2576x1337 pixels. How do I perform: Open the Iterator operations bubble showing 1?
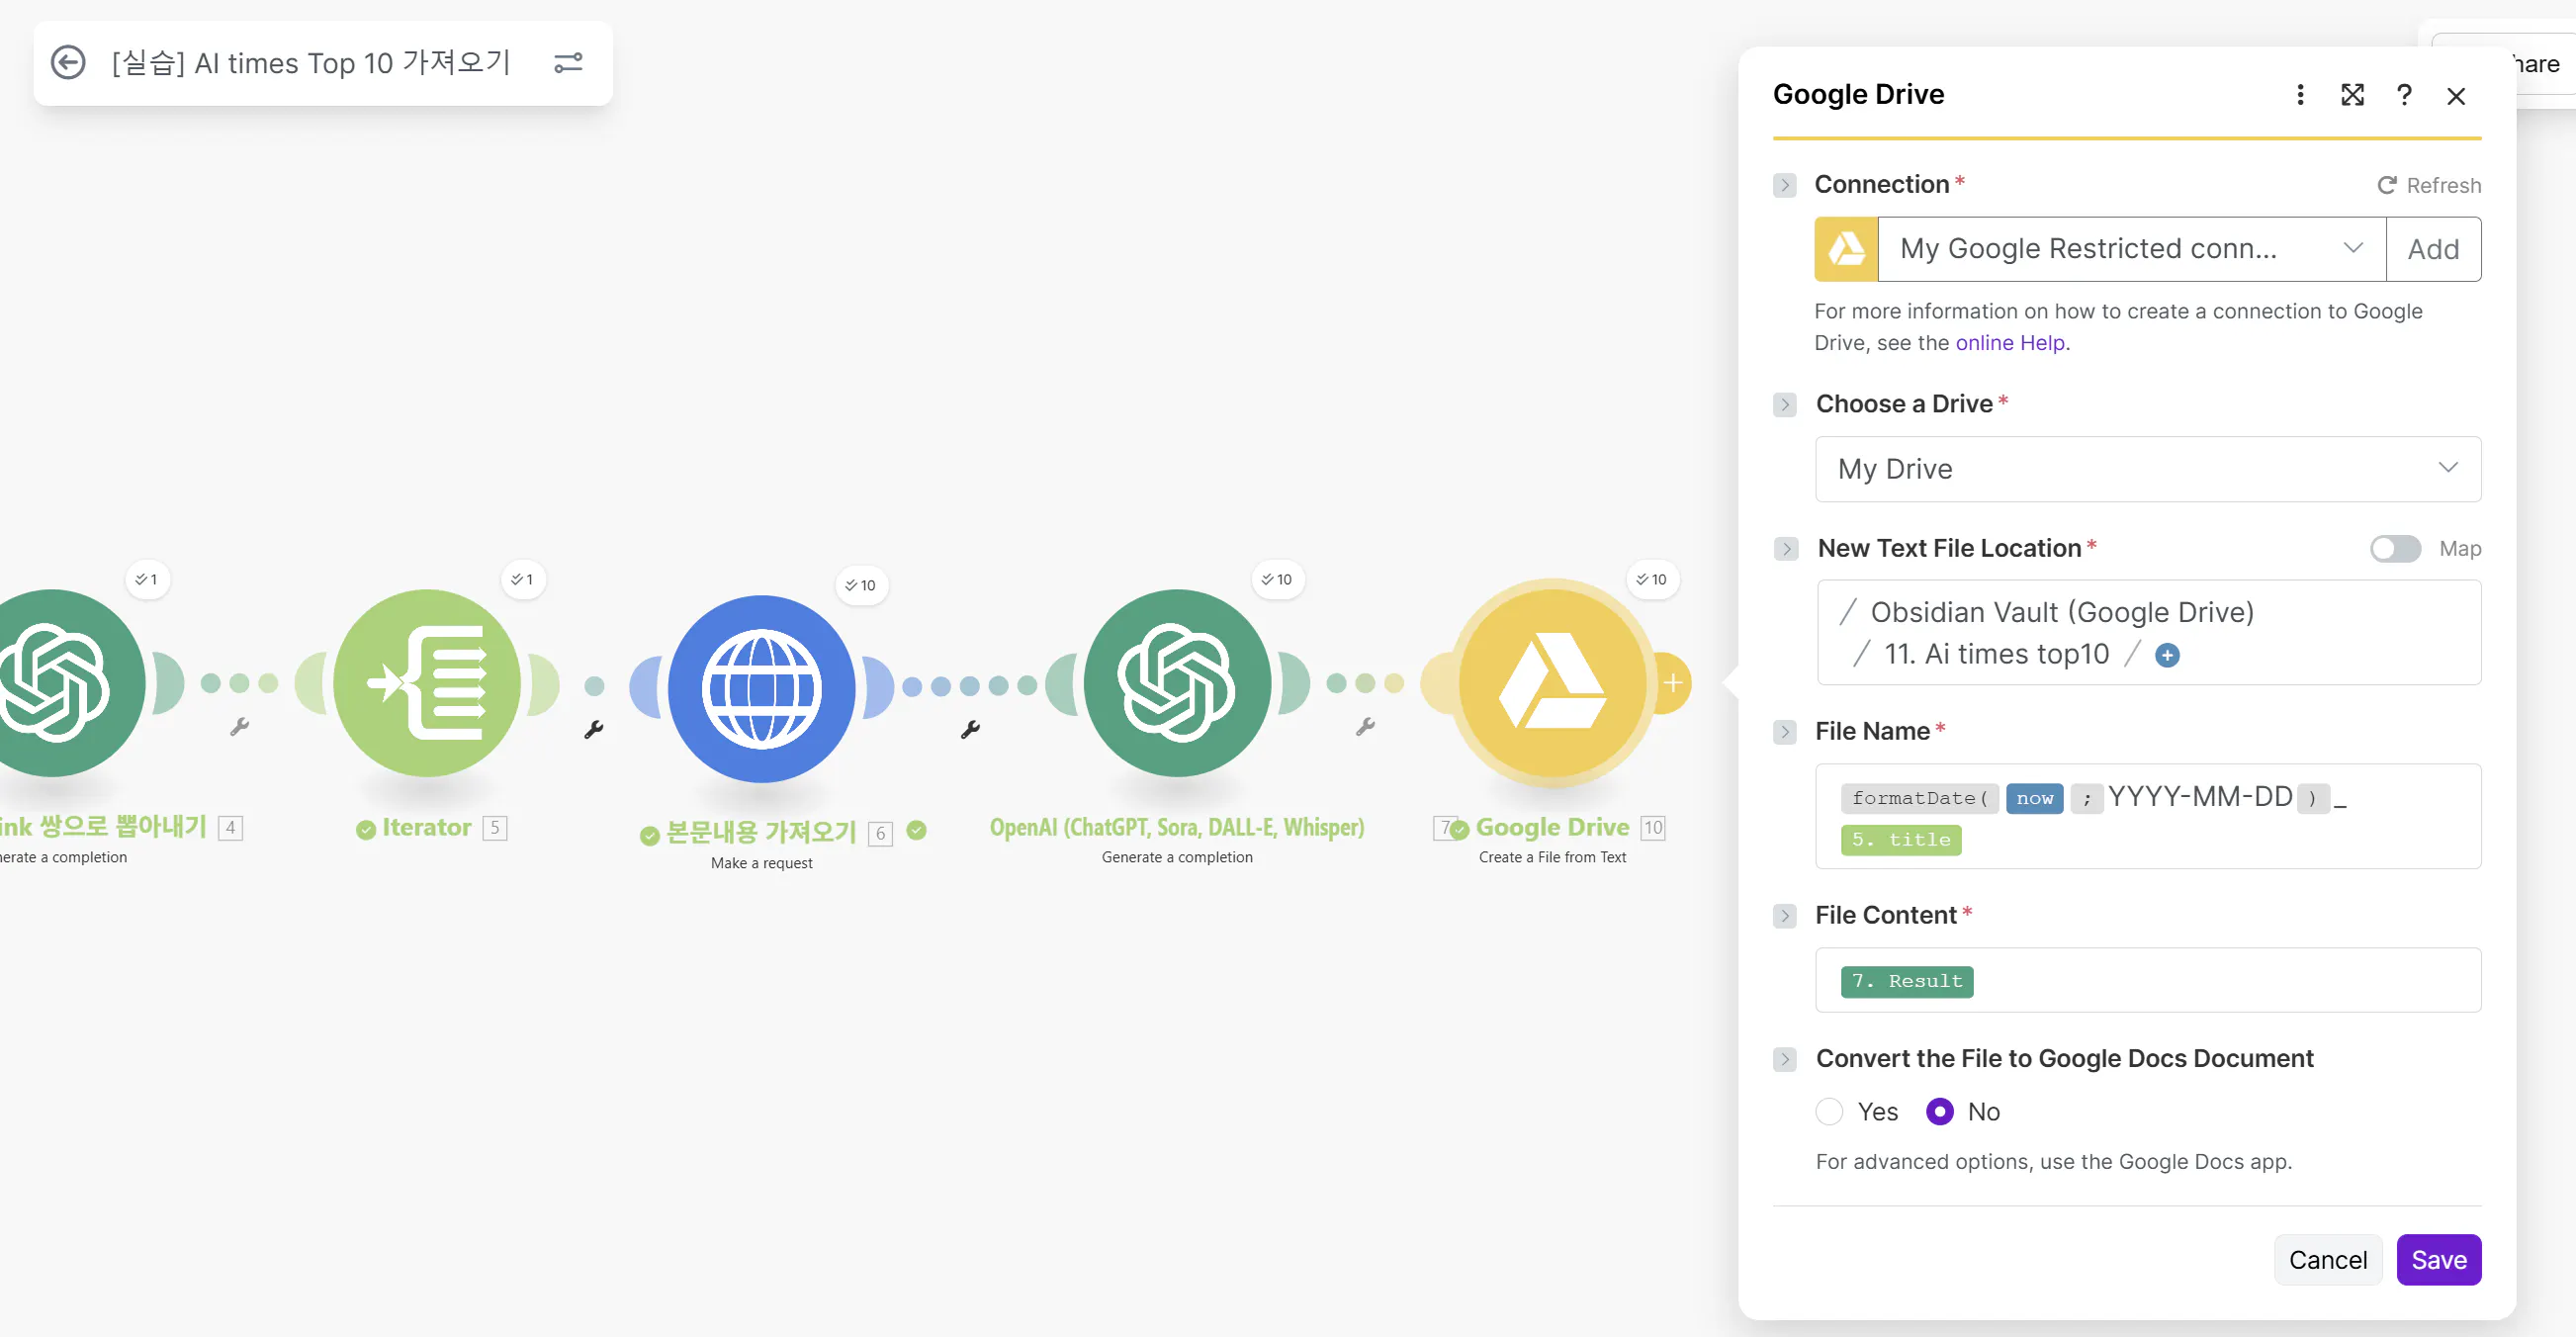[523, 579]
